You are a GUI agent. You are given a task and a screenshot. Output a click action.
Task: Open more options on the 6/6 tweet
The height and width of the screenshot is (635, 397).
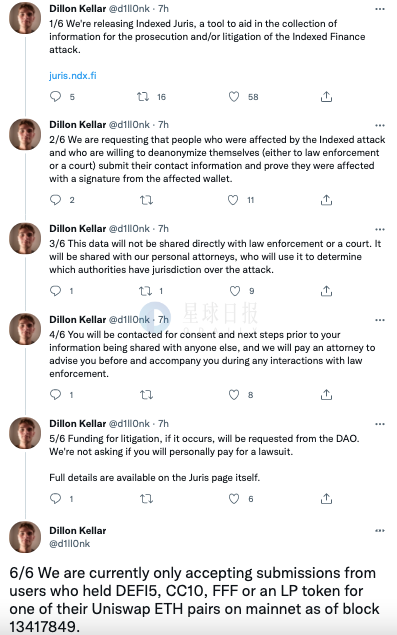click(380, 531)
